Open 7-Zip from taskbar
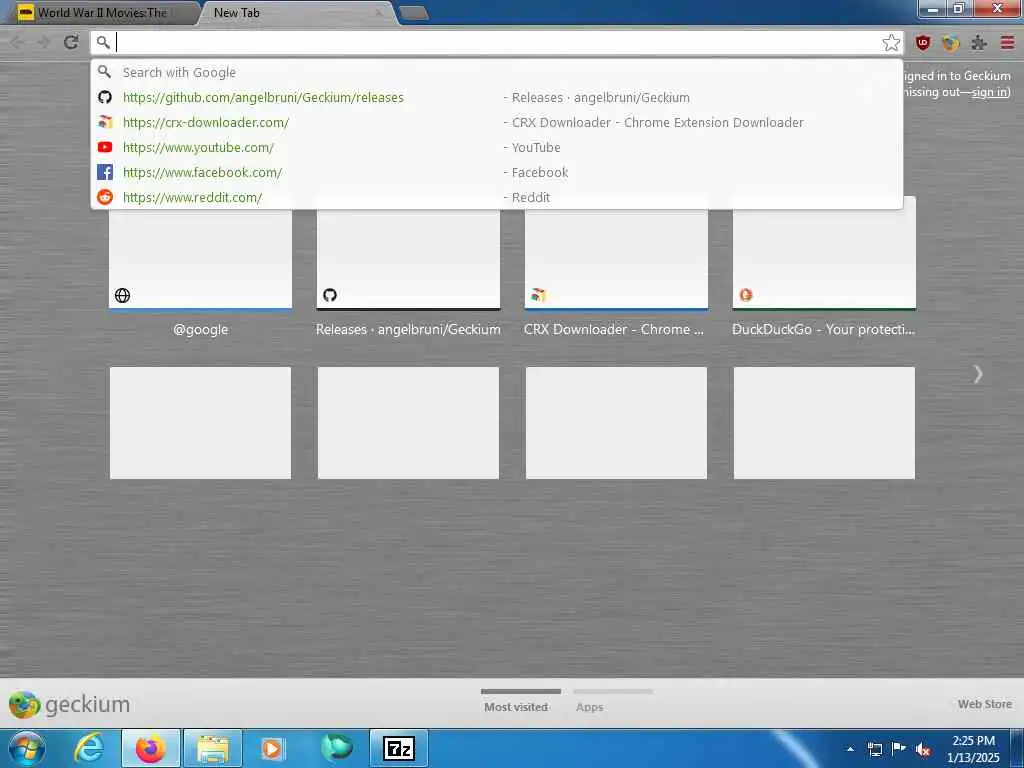Screen dimensions: 1024x768 [x=399, y=748]
